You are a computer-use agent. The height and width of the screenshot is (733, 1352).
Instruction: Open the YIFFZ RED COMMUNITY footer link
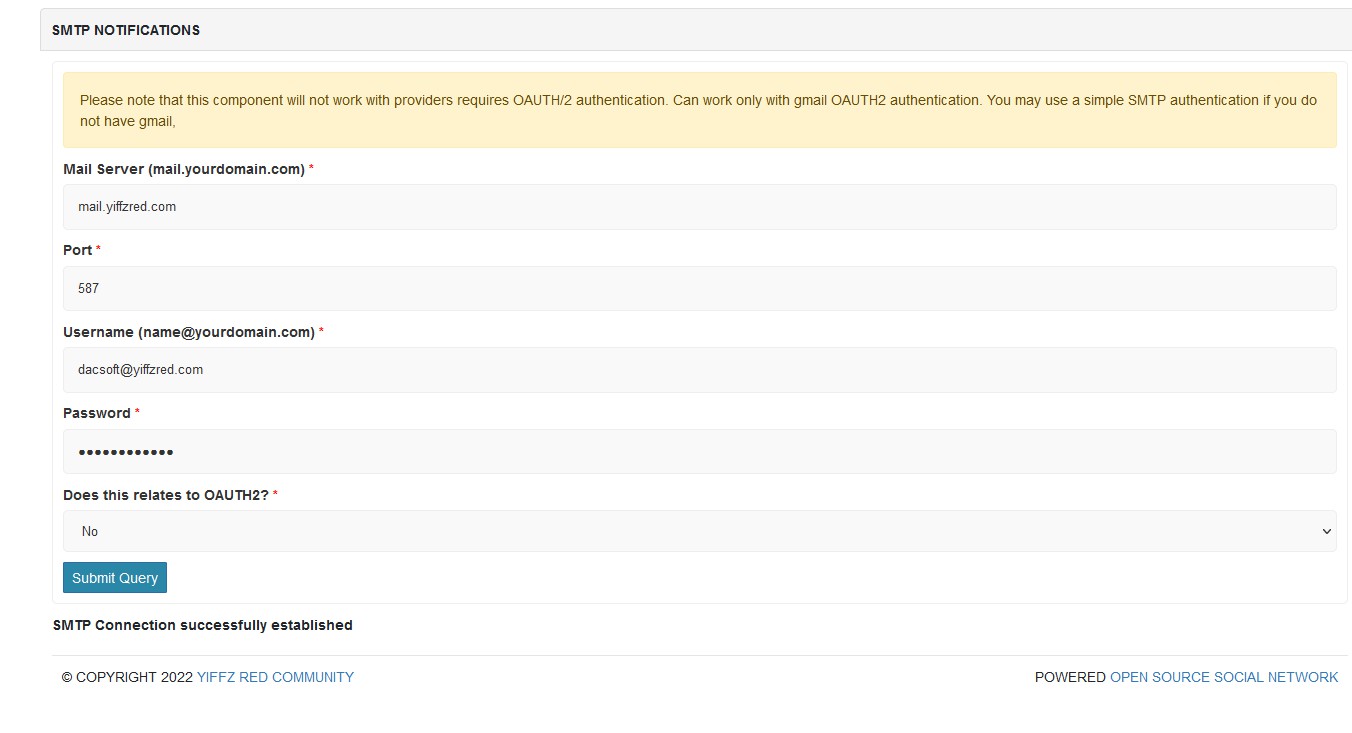point(275,677)
